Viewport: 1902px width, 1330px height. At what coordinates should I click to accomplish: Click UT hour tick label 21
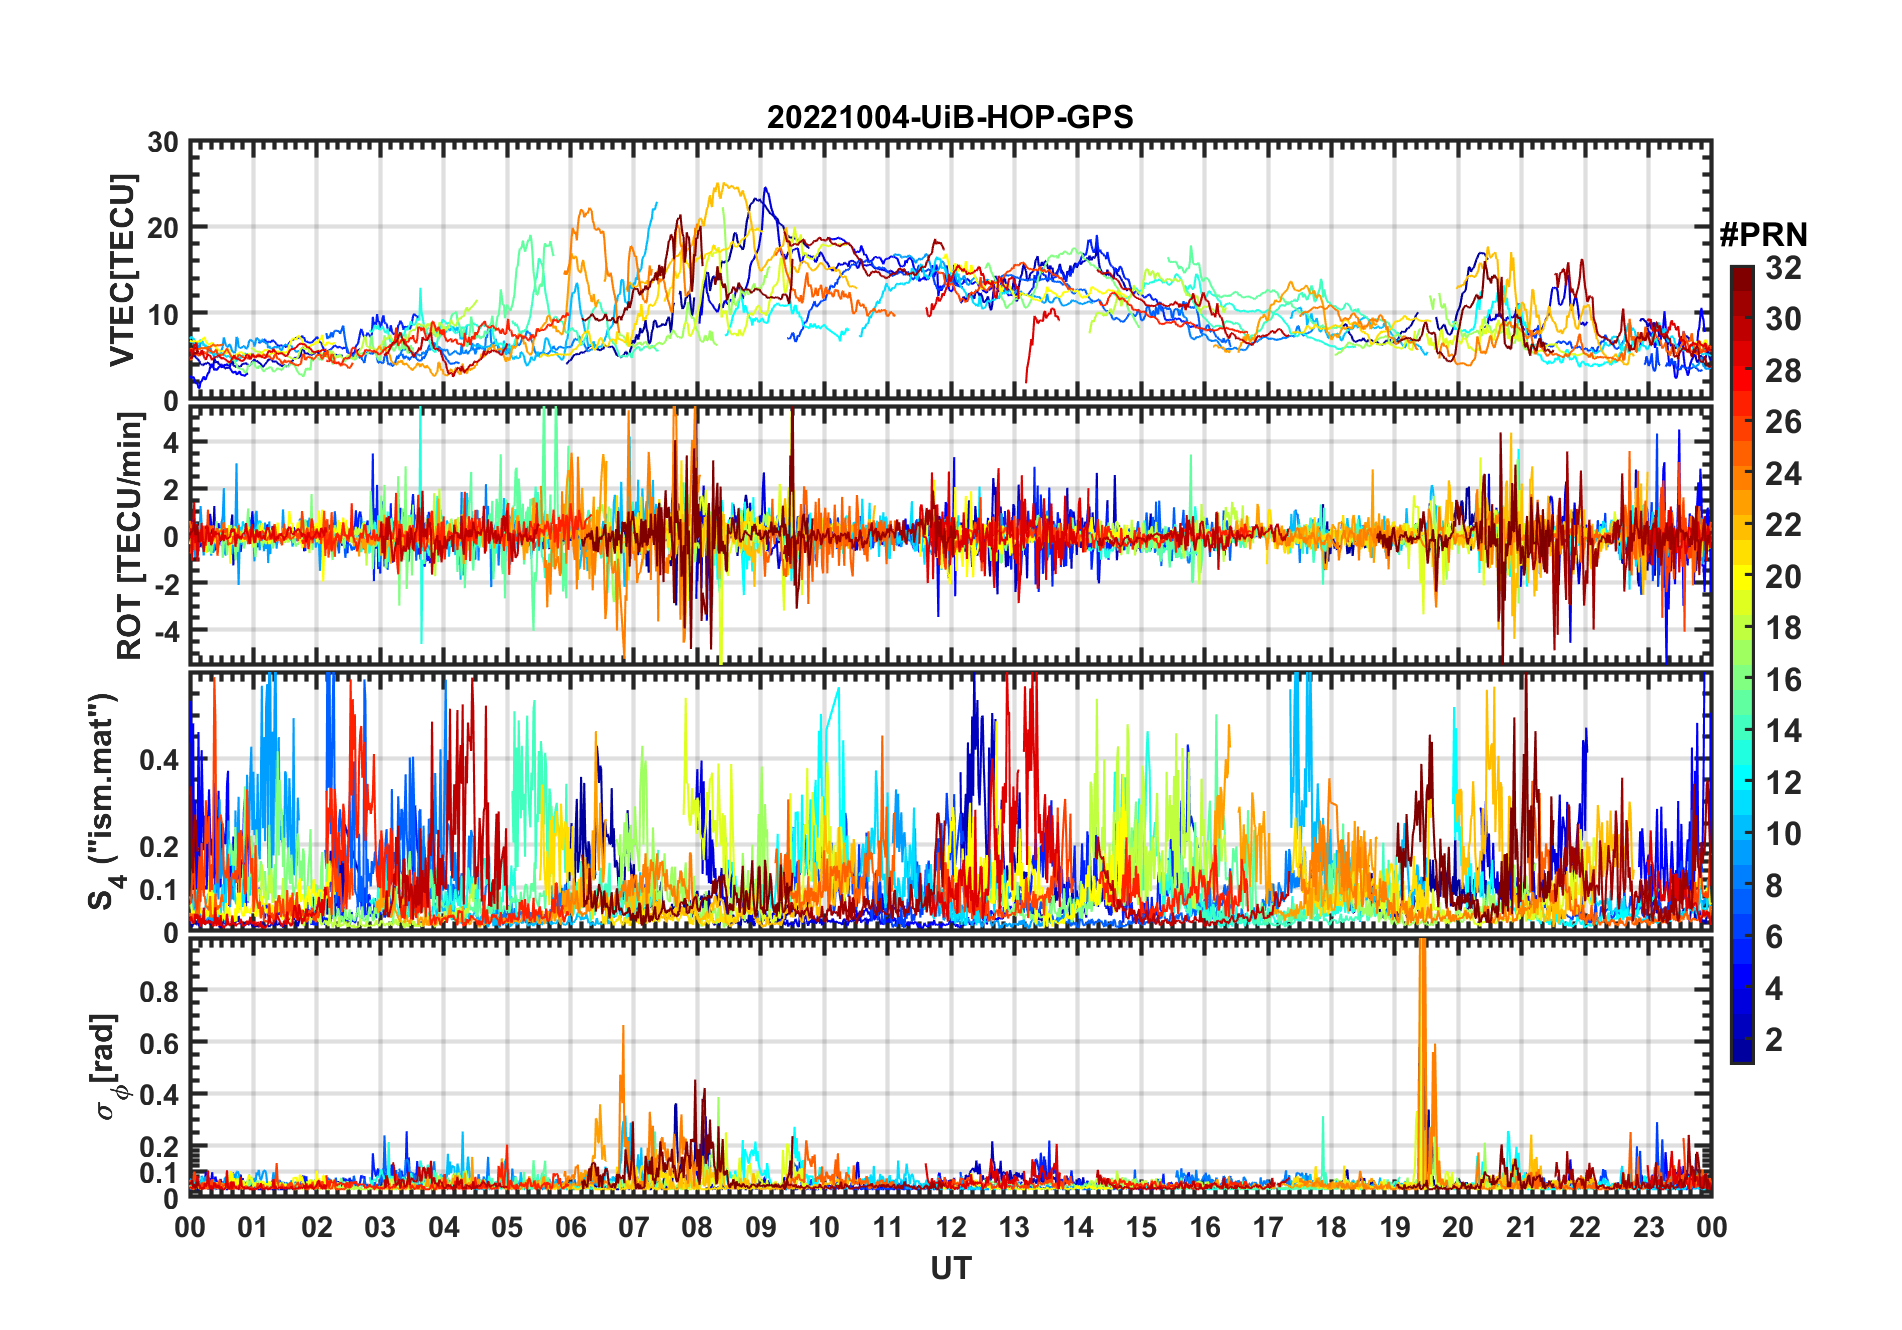pyautogui.click(x=1522, y=1227)
